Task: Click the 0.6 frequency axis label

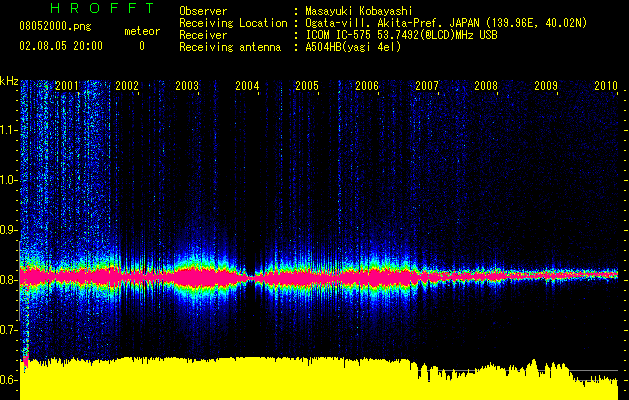Action: coord(9,380)
